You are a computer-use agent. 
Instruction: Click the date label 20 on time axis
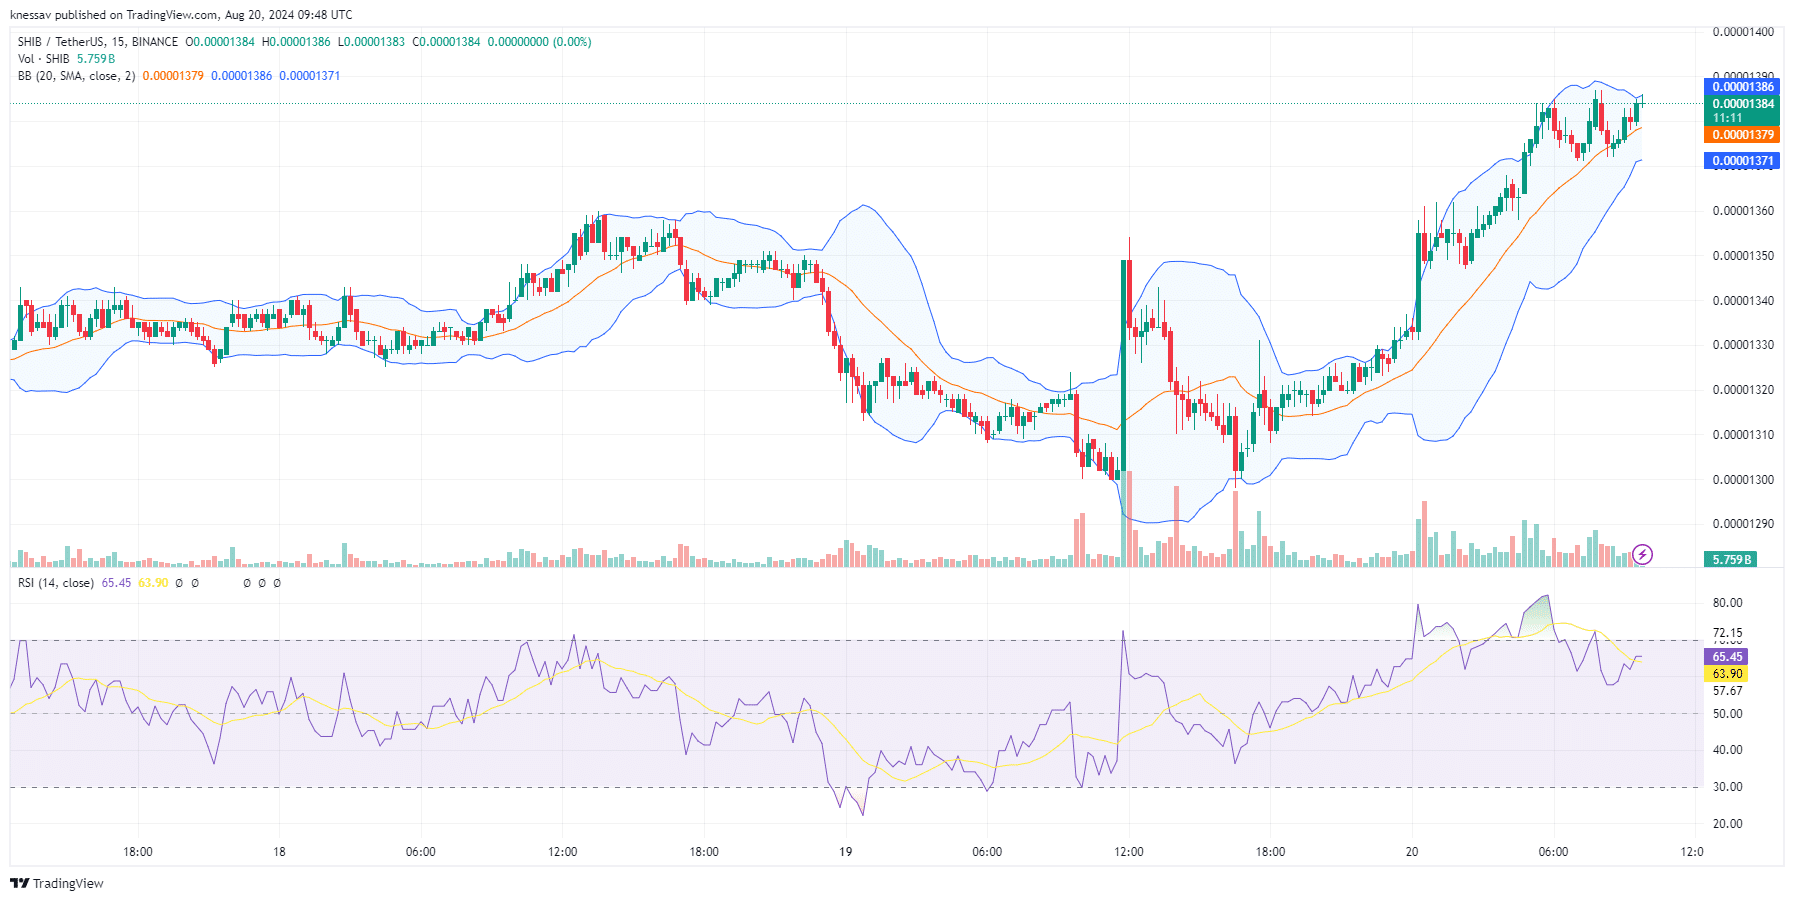pos(1412,852)
